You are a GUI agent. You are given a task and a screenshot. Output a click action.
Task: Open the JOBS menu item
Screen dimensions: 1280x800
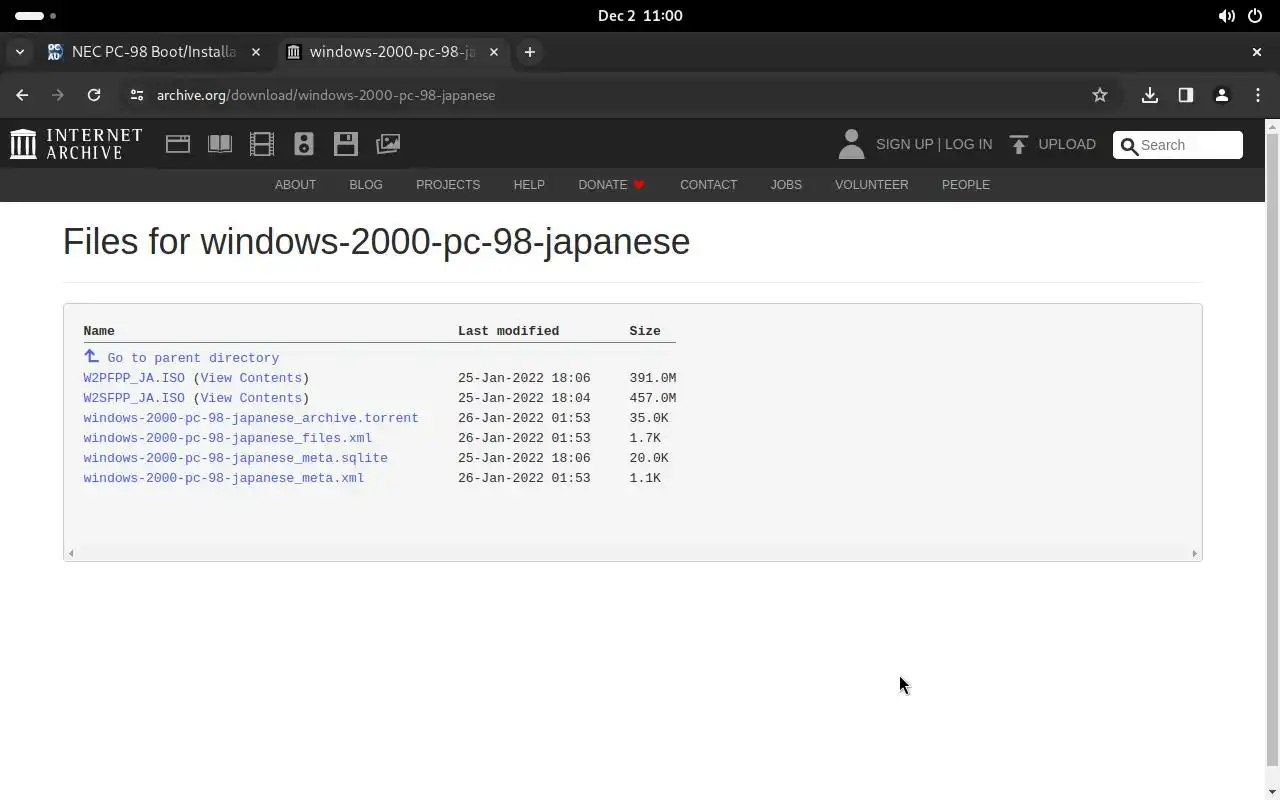click(x=786, y=185)
